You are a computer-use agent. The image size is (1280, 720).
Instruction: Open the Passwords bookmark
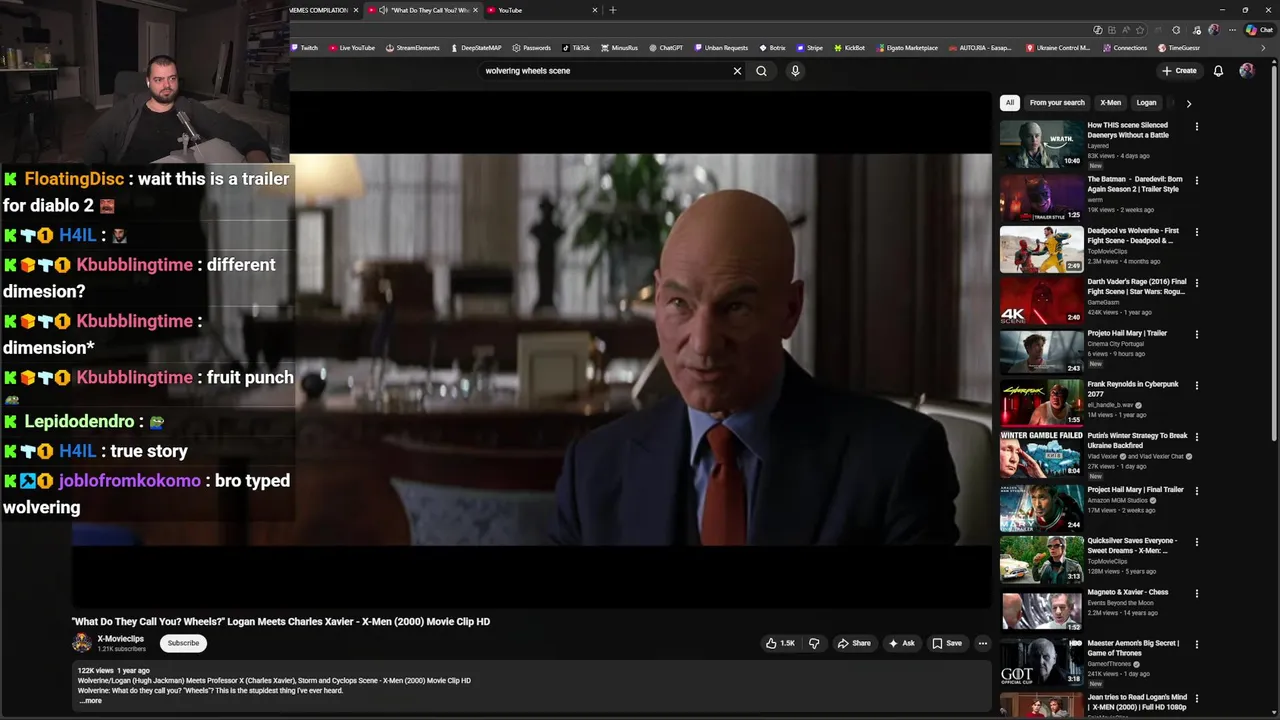tap(531, 48)
